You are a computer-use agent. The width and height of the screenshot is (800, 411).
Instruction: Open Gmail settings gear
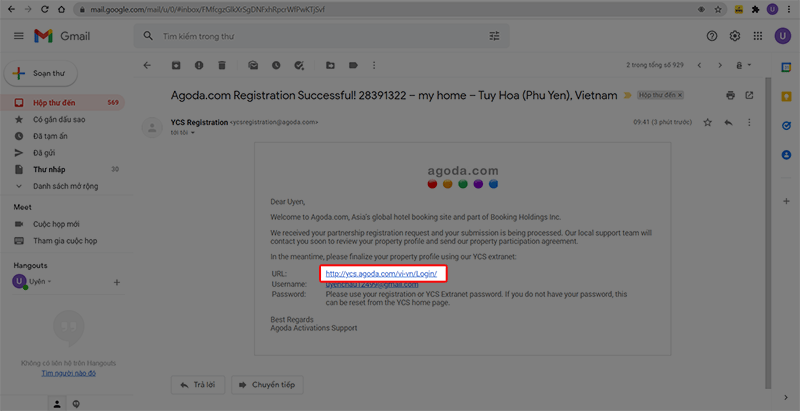pos(735,36)
